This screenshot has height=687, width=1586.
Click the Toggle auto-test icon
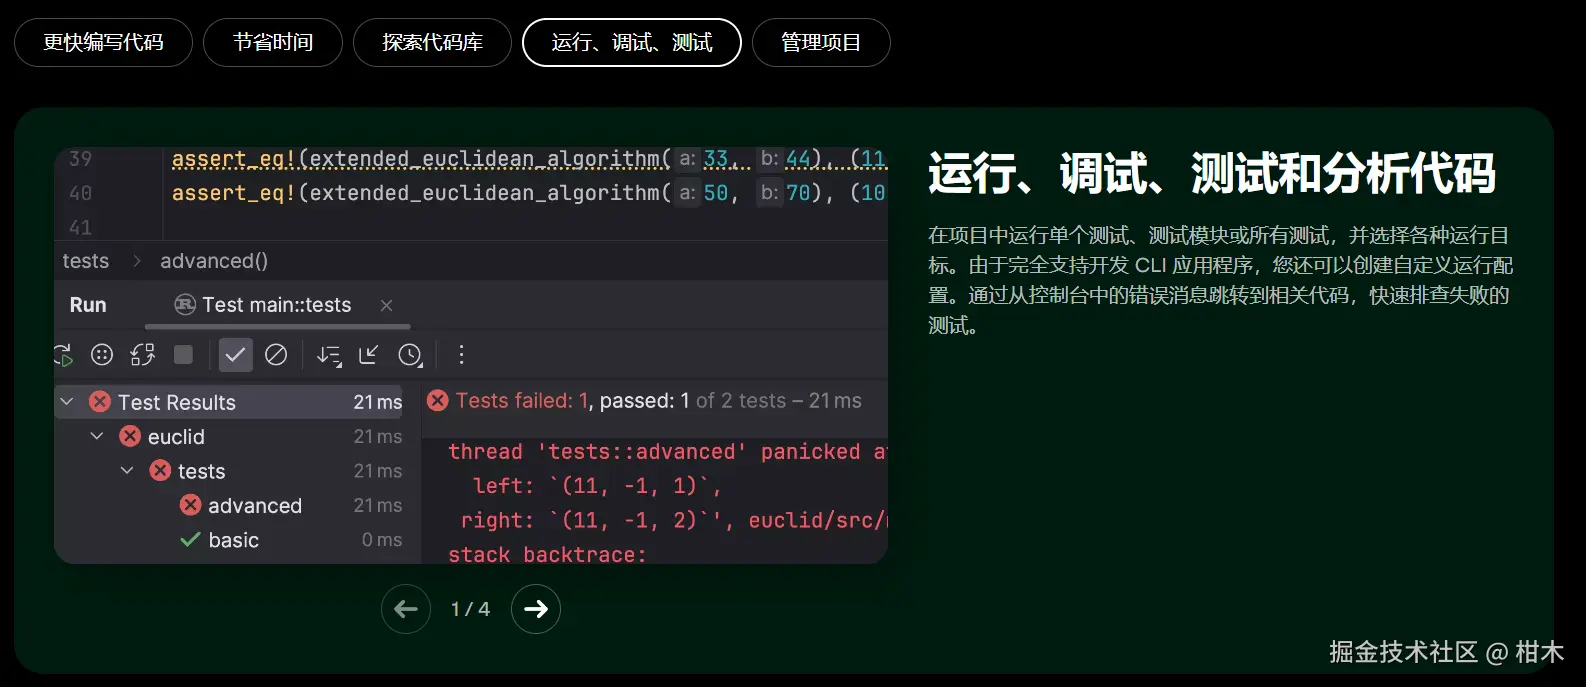tap(143, 355)
